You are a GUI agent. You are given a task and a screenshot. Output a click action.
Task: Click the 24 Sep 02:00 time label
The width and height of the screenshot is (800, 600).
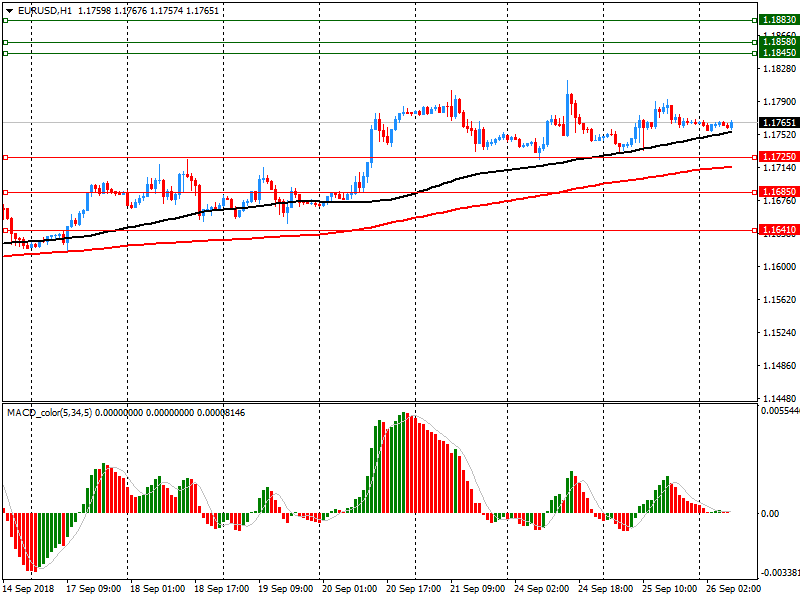pyautogui.click(x=541, y=590)
